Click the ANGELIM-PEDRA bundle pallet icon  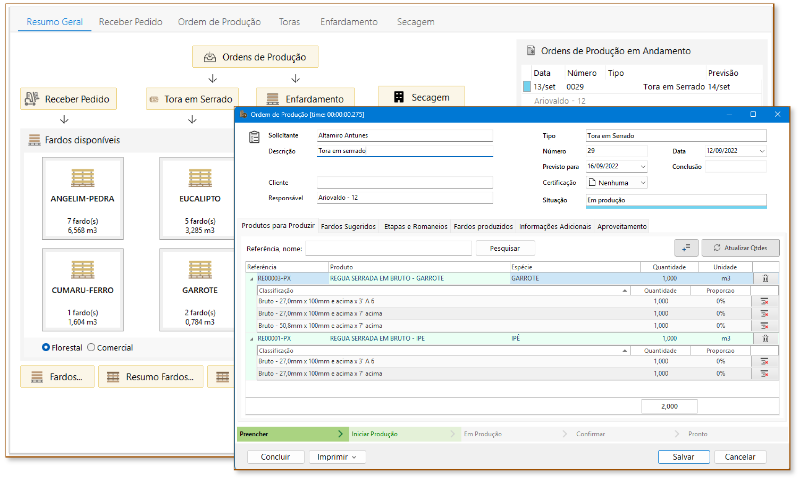tap(82, 178)
